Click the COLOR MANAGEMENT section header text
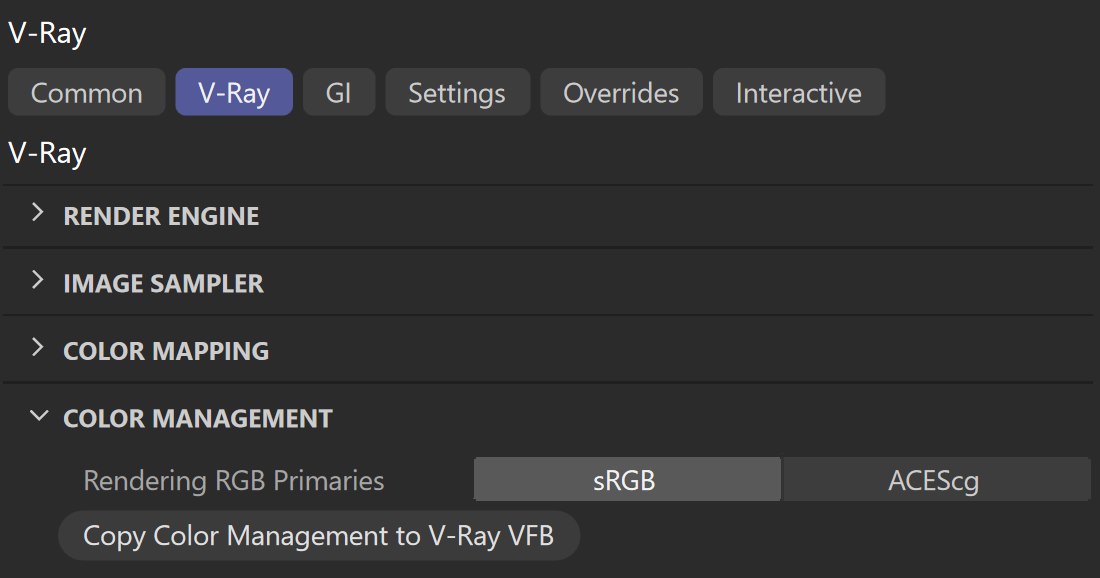Viewport: 1100px width, 578px height. 198,419
